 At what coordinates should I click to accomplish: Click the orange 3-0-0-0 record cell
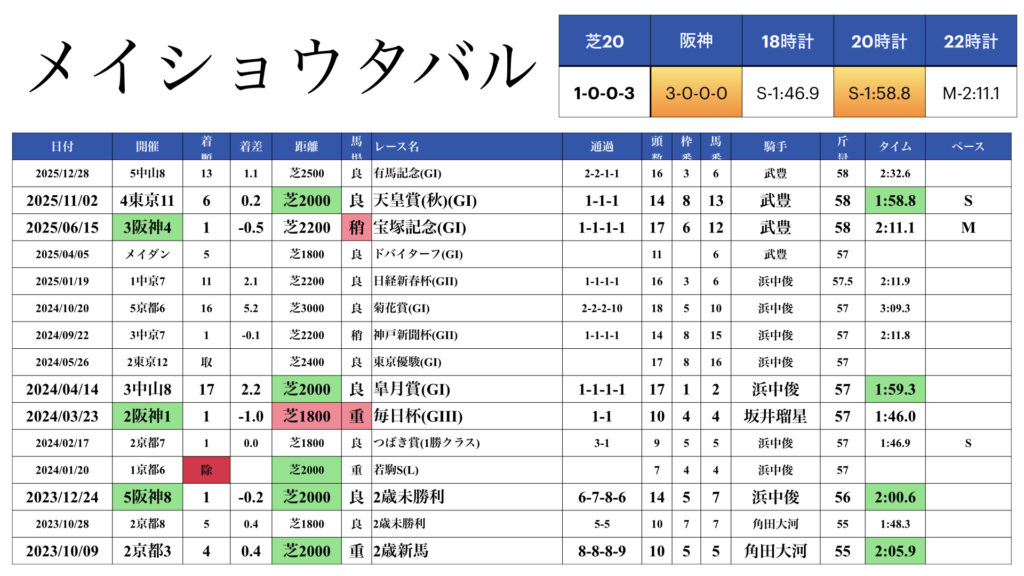(x=695, y=93)
